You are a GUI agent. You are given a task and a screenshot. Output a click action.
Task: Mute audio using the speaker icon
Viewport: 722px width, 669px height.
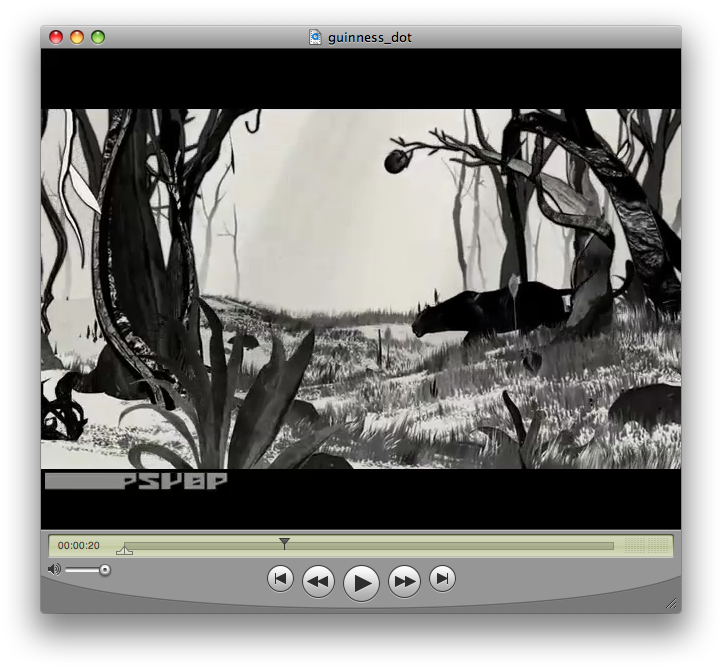[54, 570]
